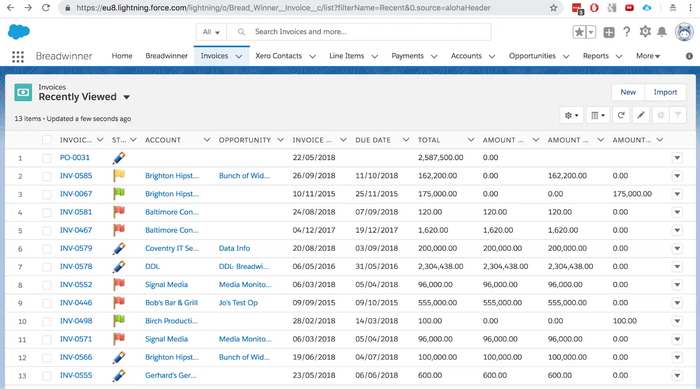Image resolution: width=700 pixels, height=389 pixels.
Task: Open Favorites star icon
Action: 579,32
